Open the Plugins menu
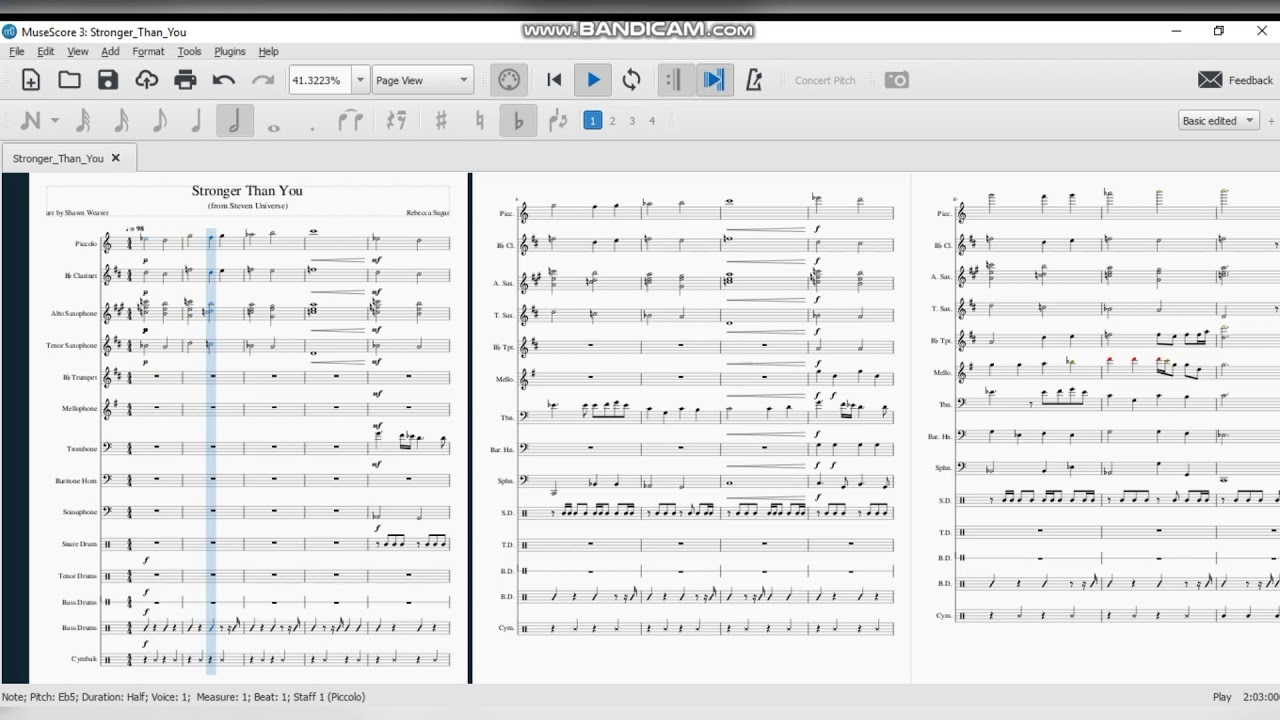Screen dimensions: 1280x720 [230, 52]
